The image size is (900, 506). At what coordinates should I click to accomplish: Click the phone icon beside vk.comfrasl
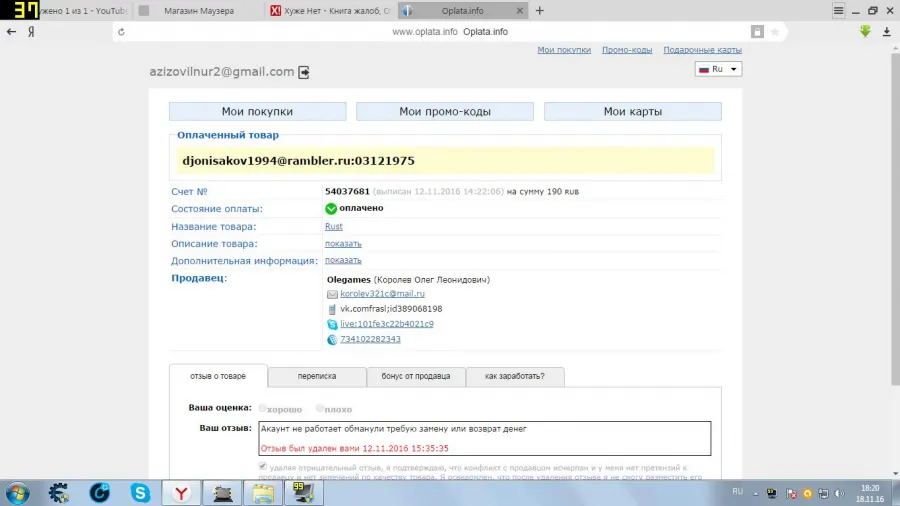point(332,309)
